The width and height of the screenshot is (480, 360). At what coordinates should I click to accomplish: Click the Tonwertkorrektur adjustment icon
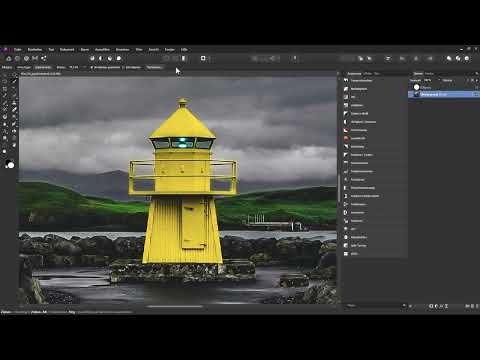click(346, 81)
